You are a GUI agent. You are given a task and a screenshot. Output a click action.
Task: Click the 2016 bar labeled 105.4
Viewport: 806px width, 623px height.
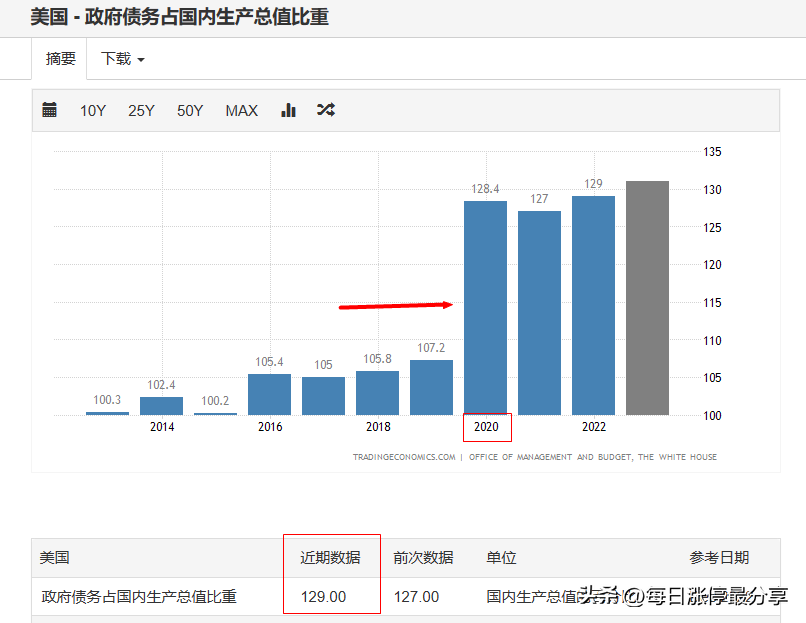[x=269, y=394]
